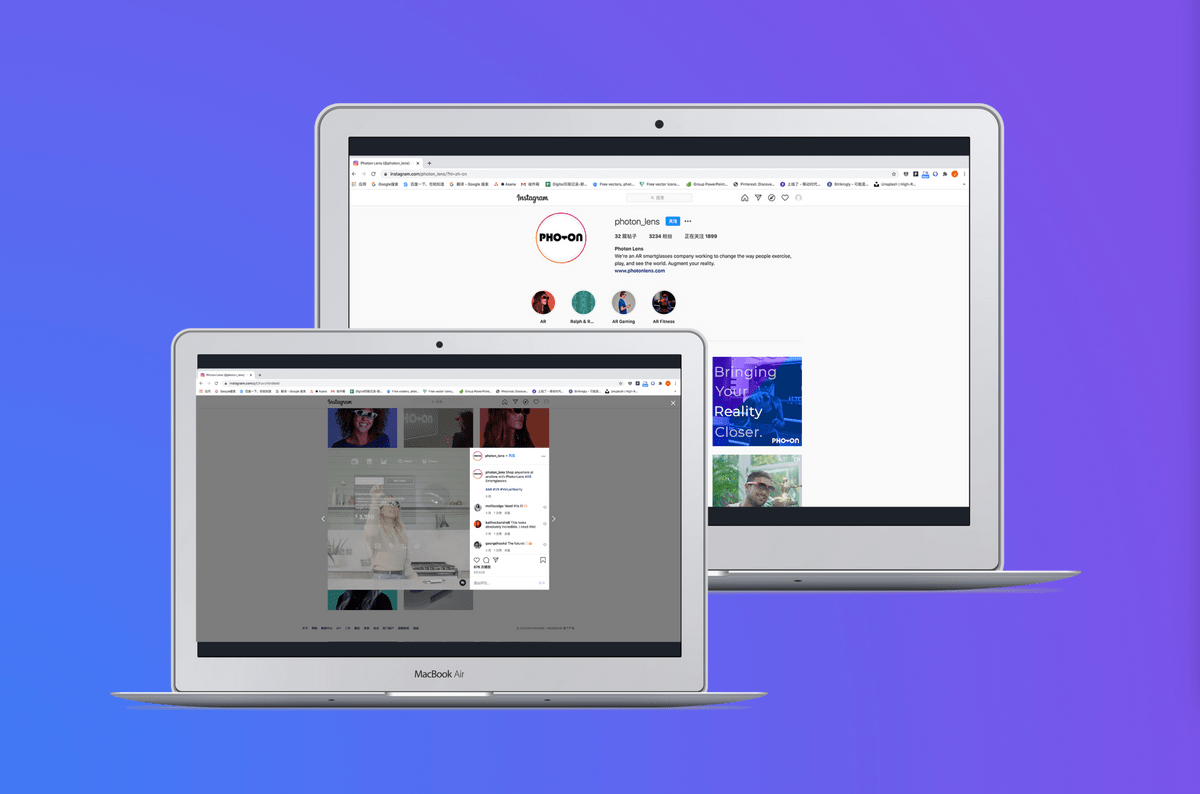Open mollieodge's avatar in comments
The height and width of the screenshot is (794, 1200).
478,507
